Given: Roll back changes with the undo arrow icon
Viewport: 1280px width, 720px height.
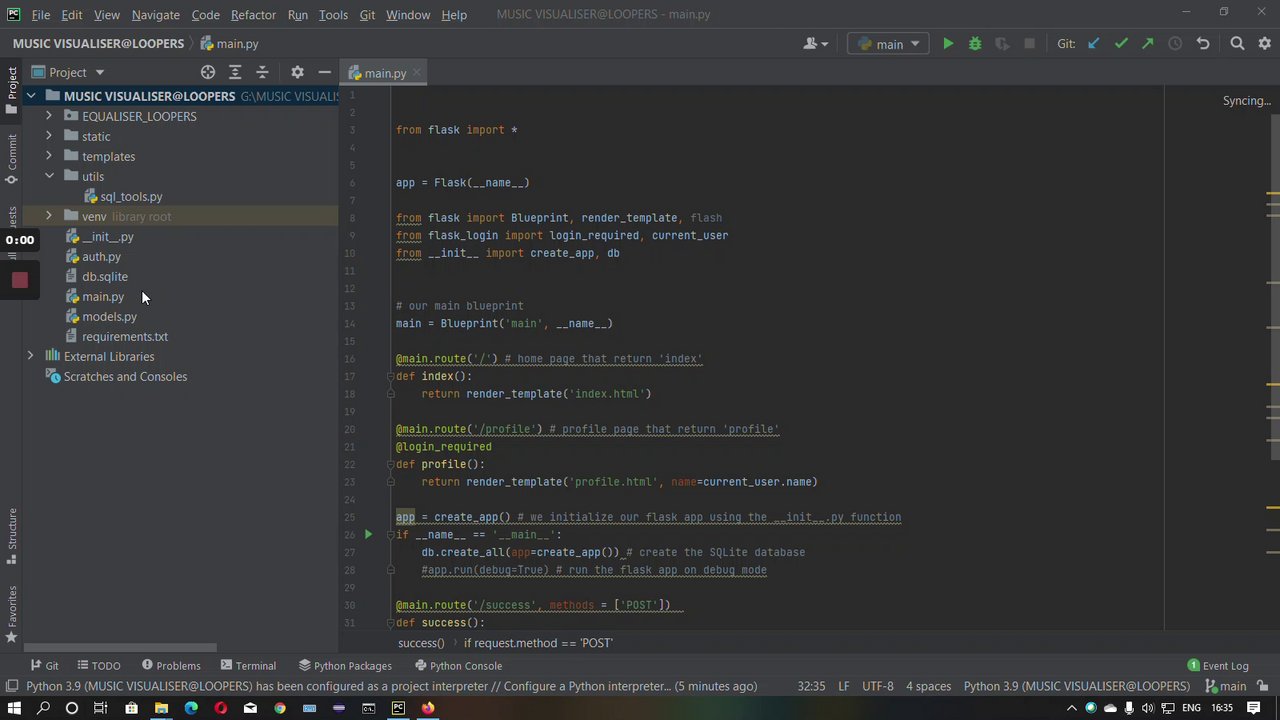Looking at the screenshot, I should (x=1203, y=44).
